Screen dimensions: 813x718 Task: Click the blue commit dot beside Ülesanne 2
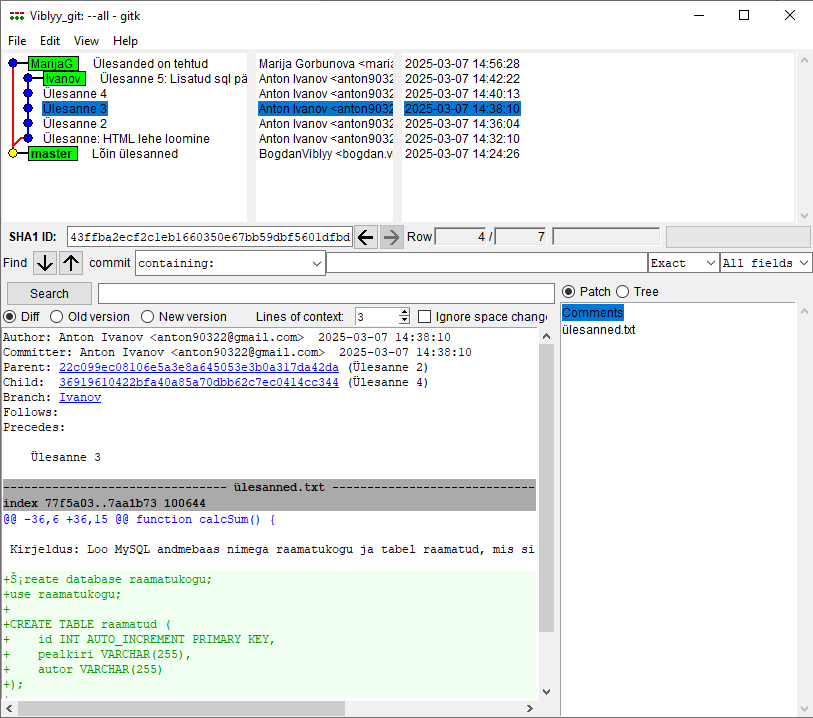tap(28, 123)
